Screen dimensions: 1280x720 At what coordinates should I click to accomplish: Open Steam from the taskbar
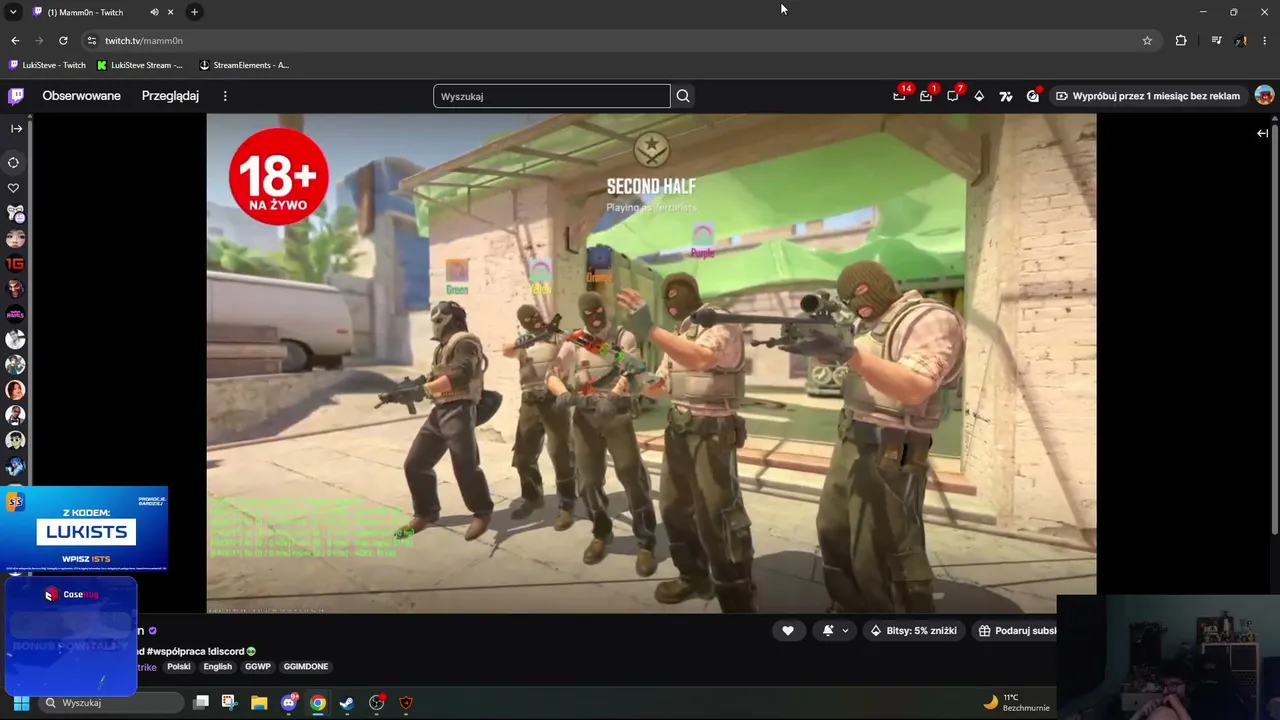tap(346, 703)
